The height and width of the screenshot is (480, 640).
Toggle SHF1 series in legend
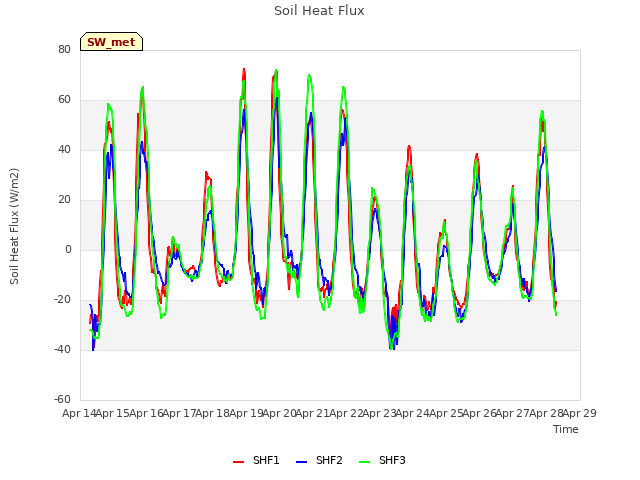256,460
